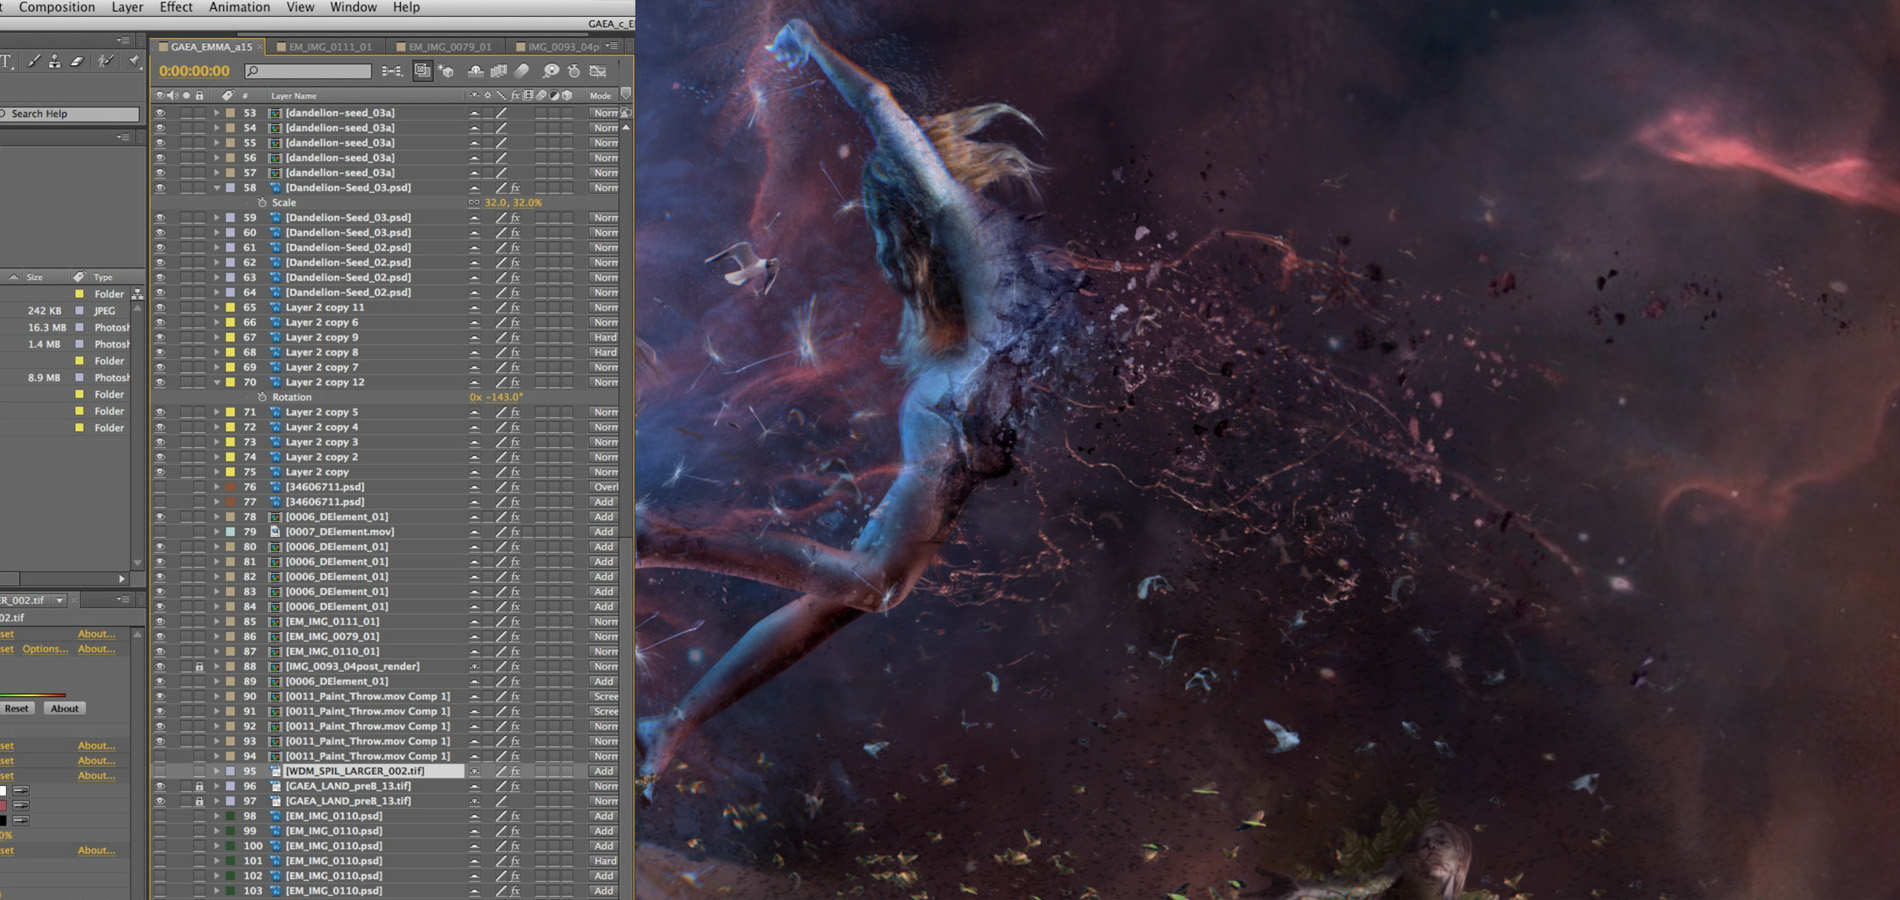This screenshot has height=900, width=1900.
Task: Open the Animation menu
Action: (x=239, y=7)
